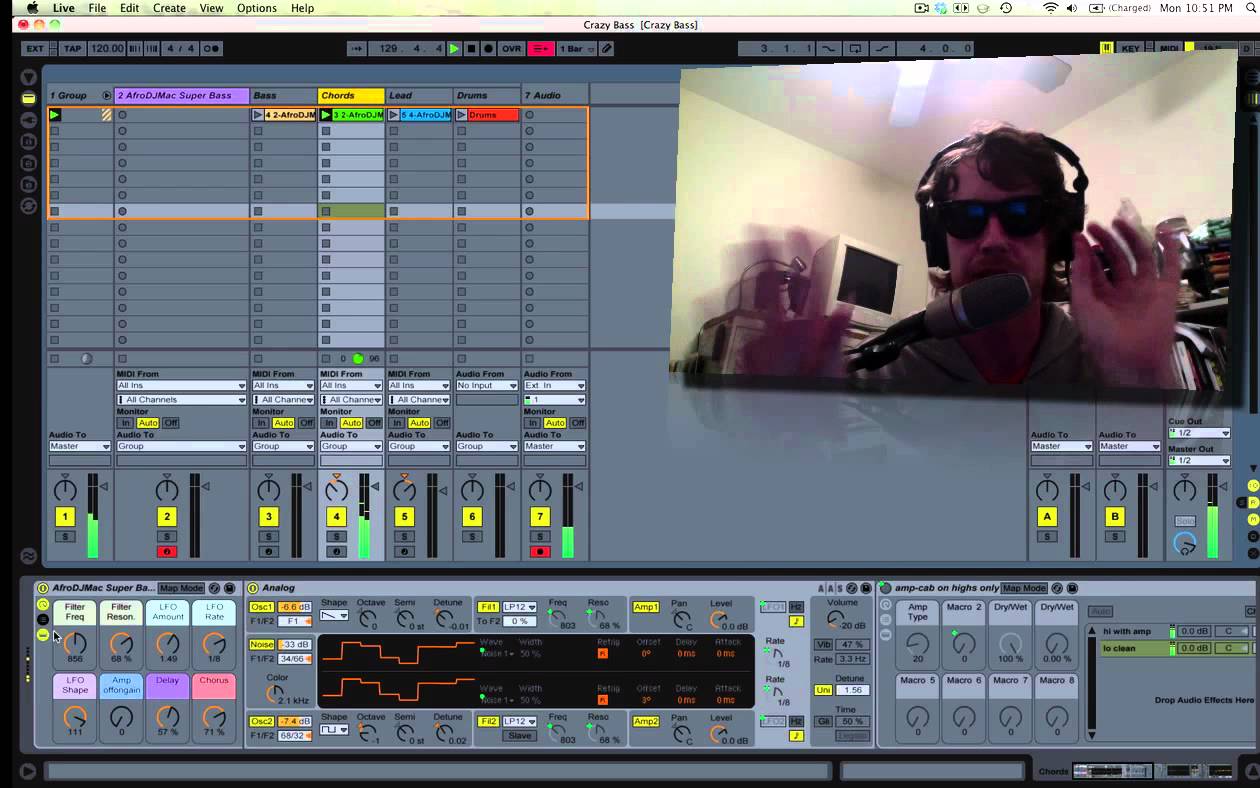
Task: Click the global Record button
Action: 488,48
